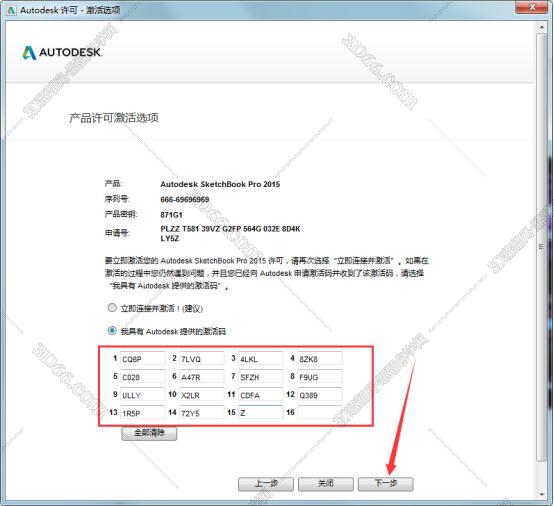
Task: Click activation code field 12 containing Q389
Action: point(320,395)
